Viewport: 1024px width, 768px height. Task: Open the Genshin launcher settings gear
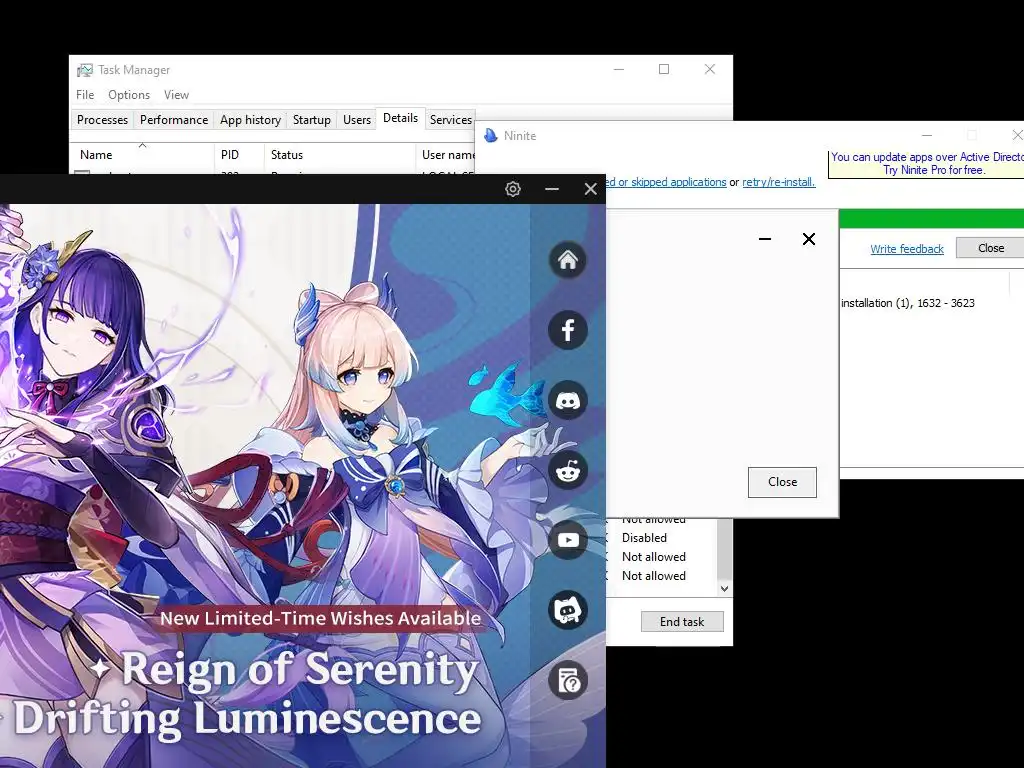tap(513, 189)
